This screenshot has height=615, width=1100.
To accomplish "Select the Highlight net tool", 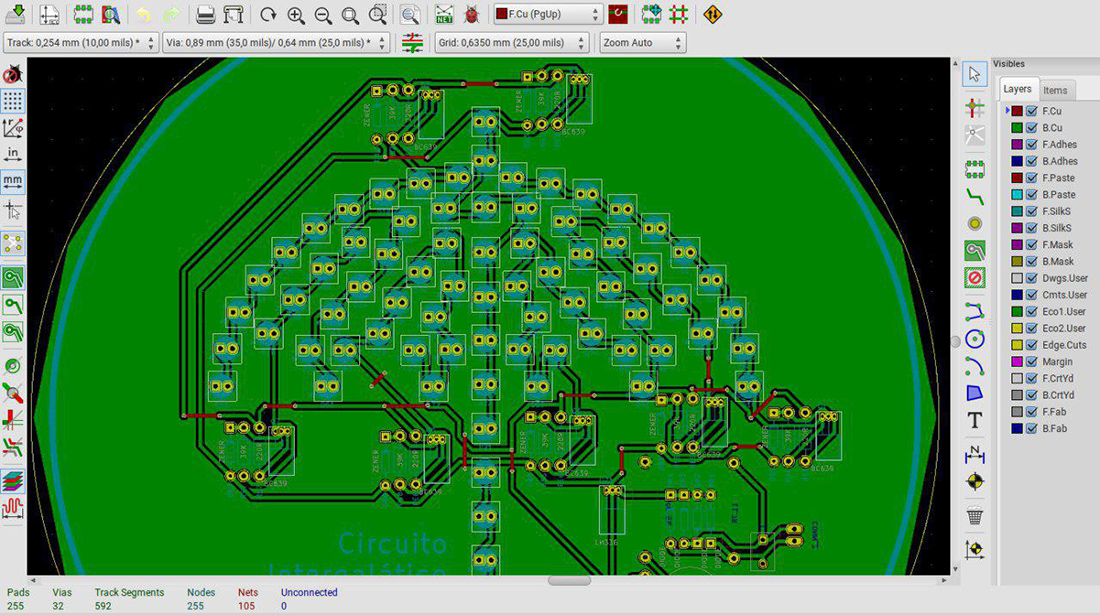I will tap(974, 108).
